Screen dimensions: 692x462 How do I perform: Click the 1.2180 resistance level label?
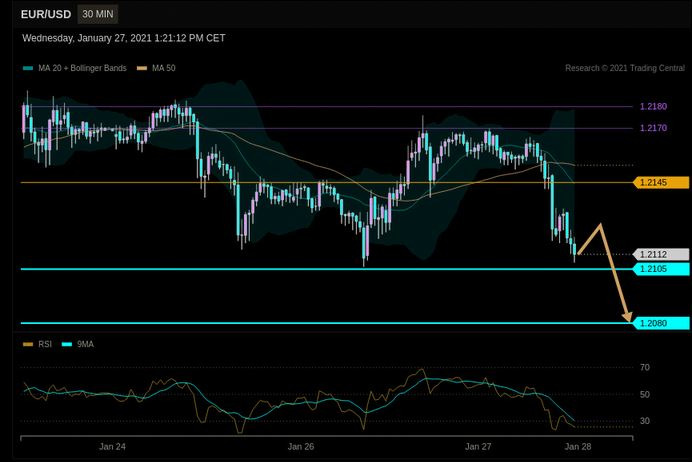click(653, 106)
